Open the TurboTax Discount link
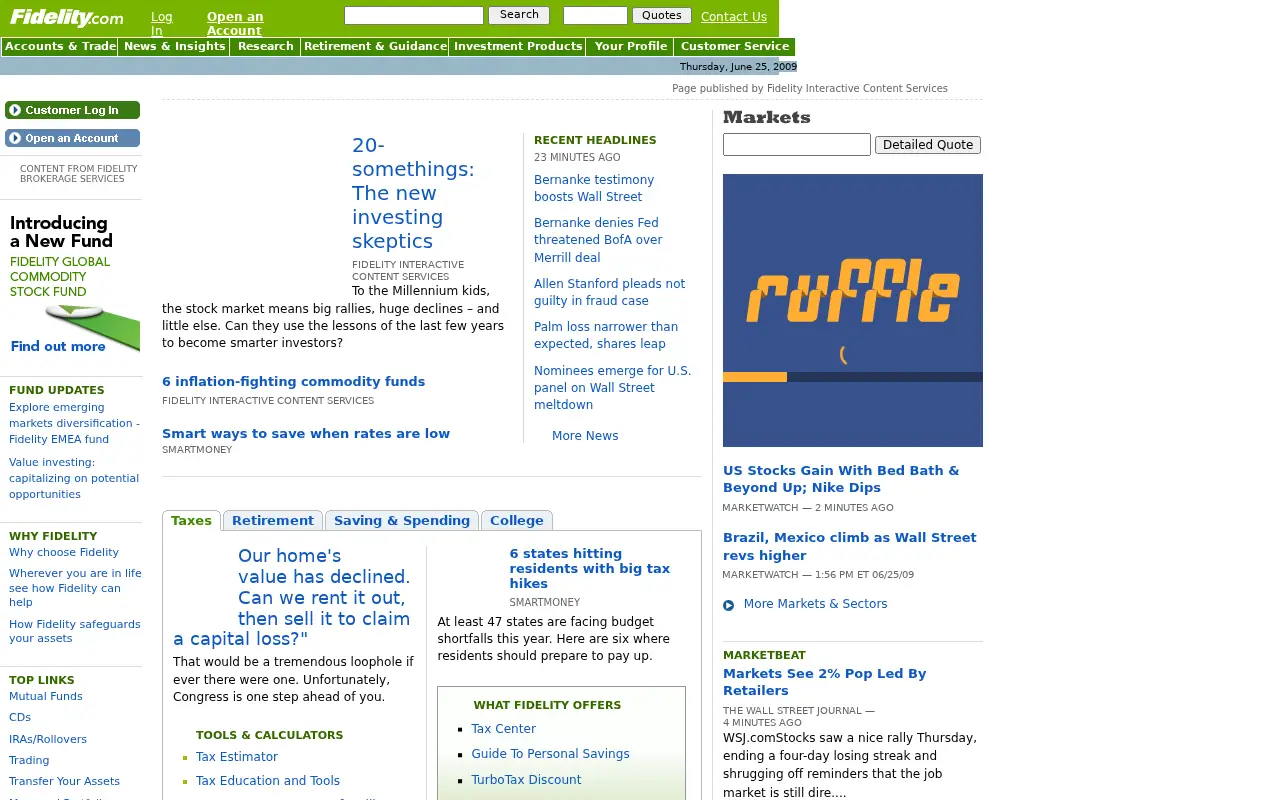This screenshot has height=800, width=1280. 526,780
